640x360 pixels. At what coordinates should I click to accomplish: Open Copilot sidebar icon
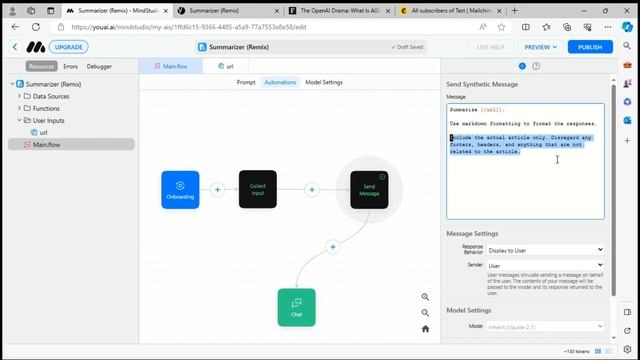tap(627, 27)
